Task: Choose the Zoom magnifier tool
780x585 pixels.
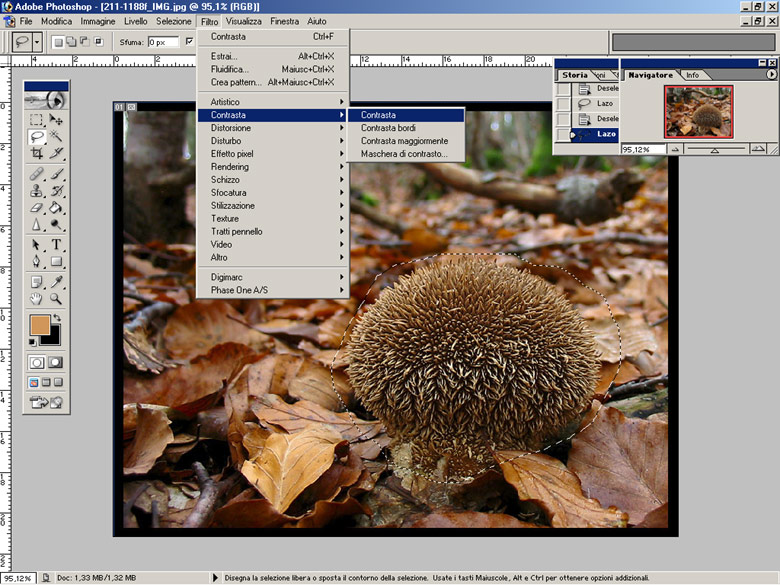Action: click(56, 298)
